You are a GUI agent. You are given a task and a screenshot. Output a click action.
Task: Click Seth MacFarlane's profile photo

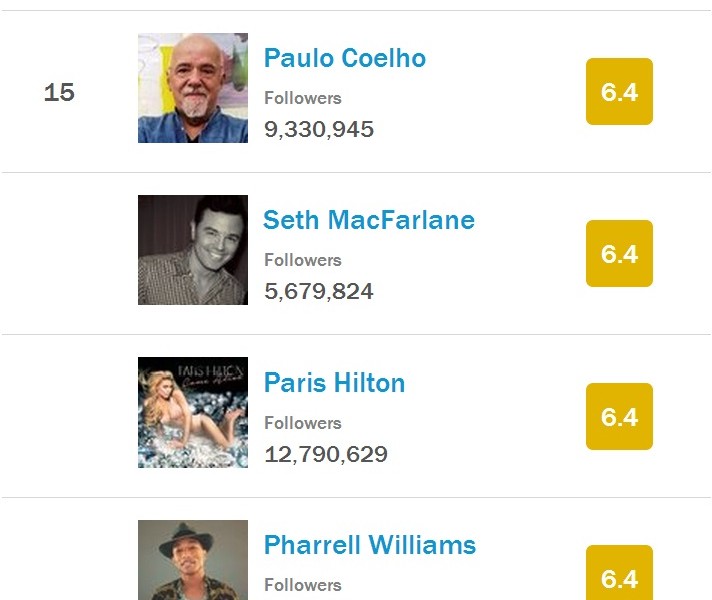[x=193, y=250]
